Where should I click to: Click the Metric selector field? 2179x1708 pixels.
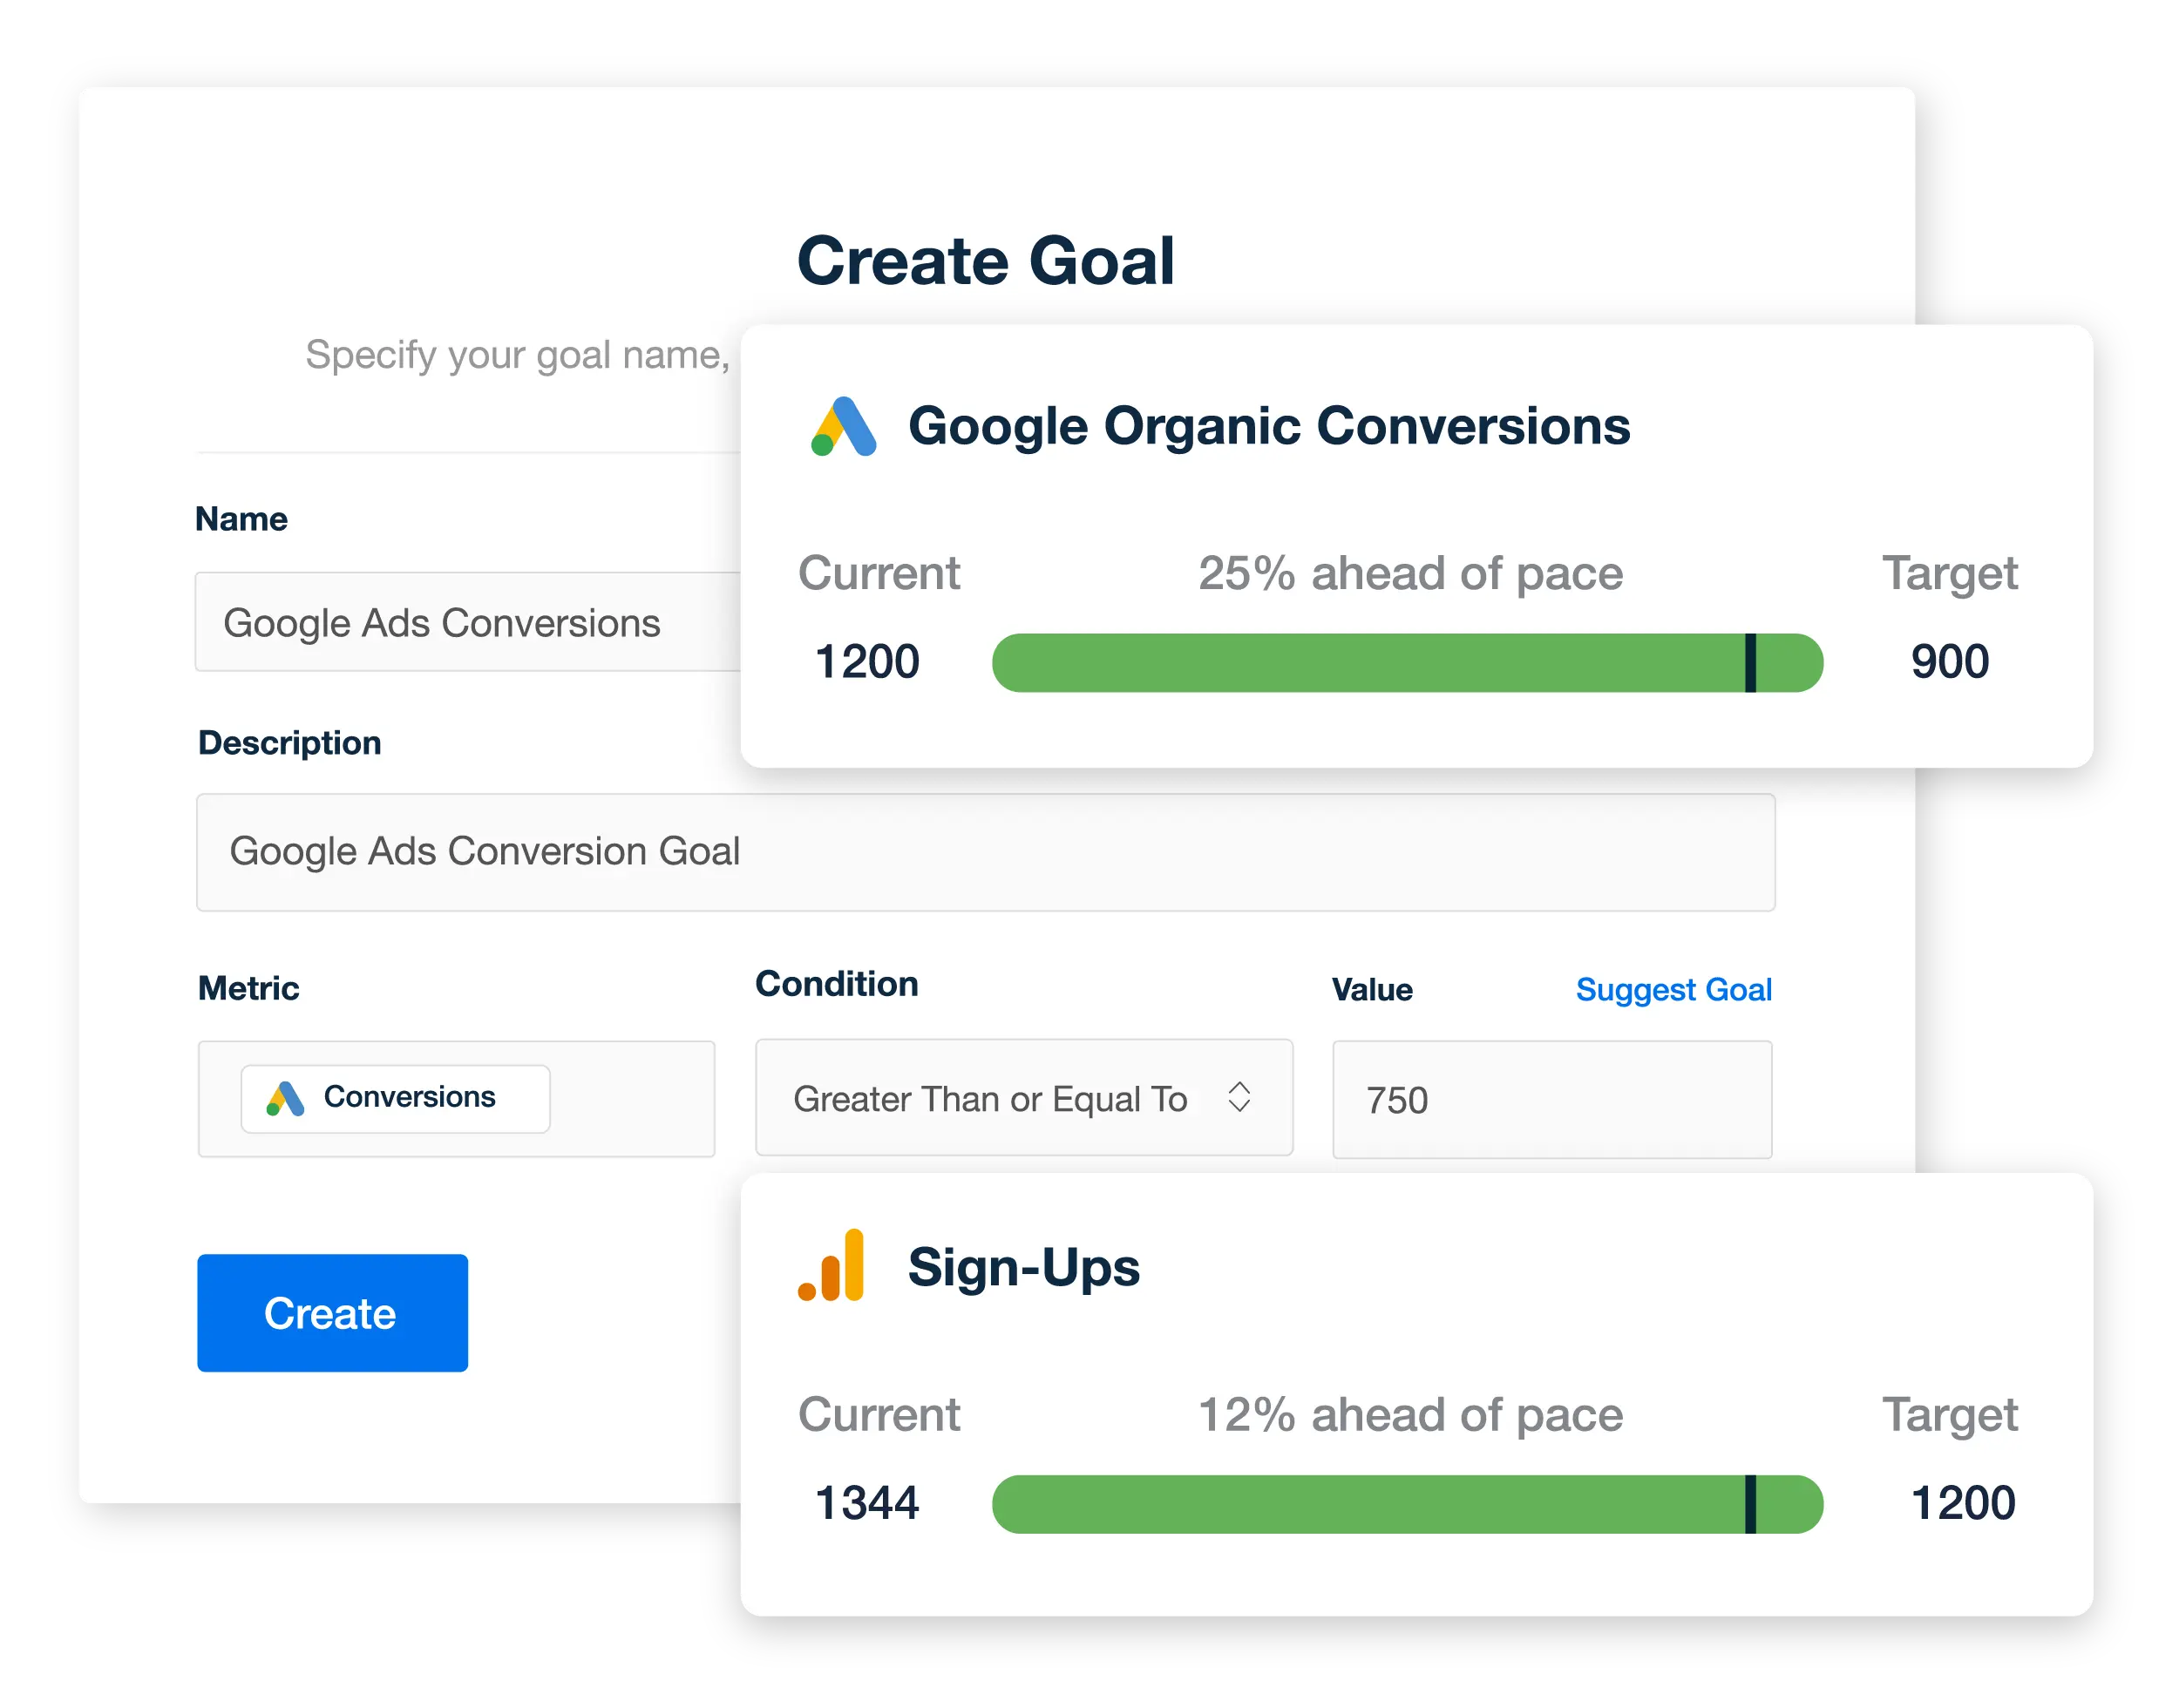point(630,1099)
